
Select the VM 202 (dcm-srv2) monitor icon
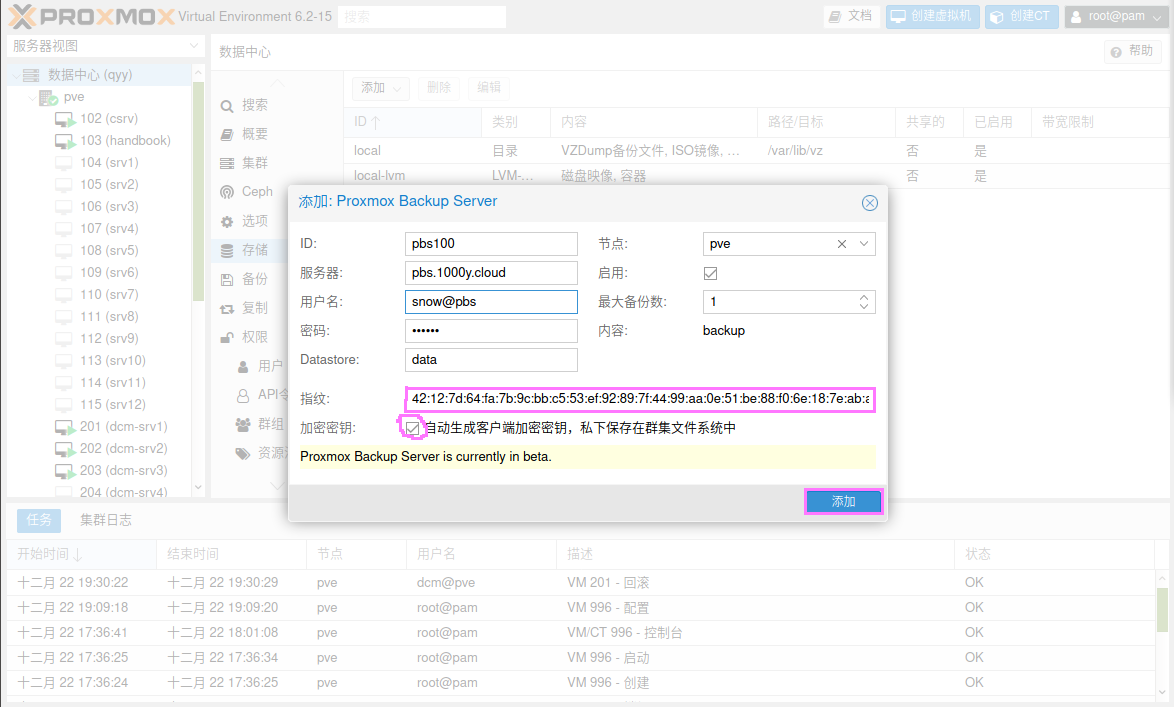(65, 449)
